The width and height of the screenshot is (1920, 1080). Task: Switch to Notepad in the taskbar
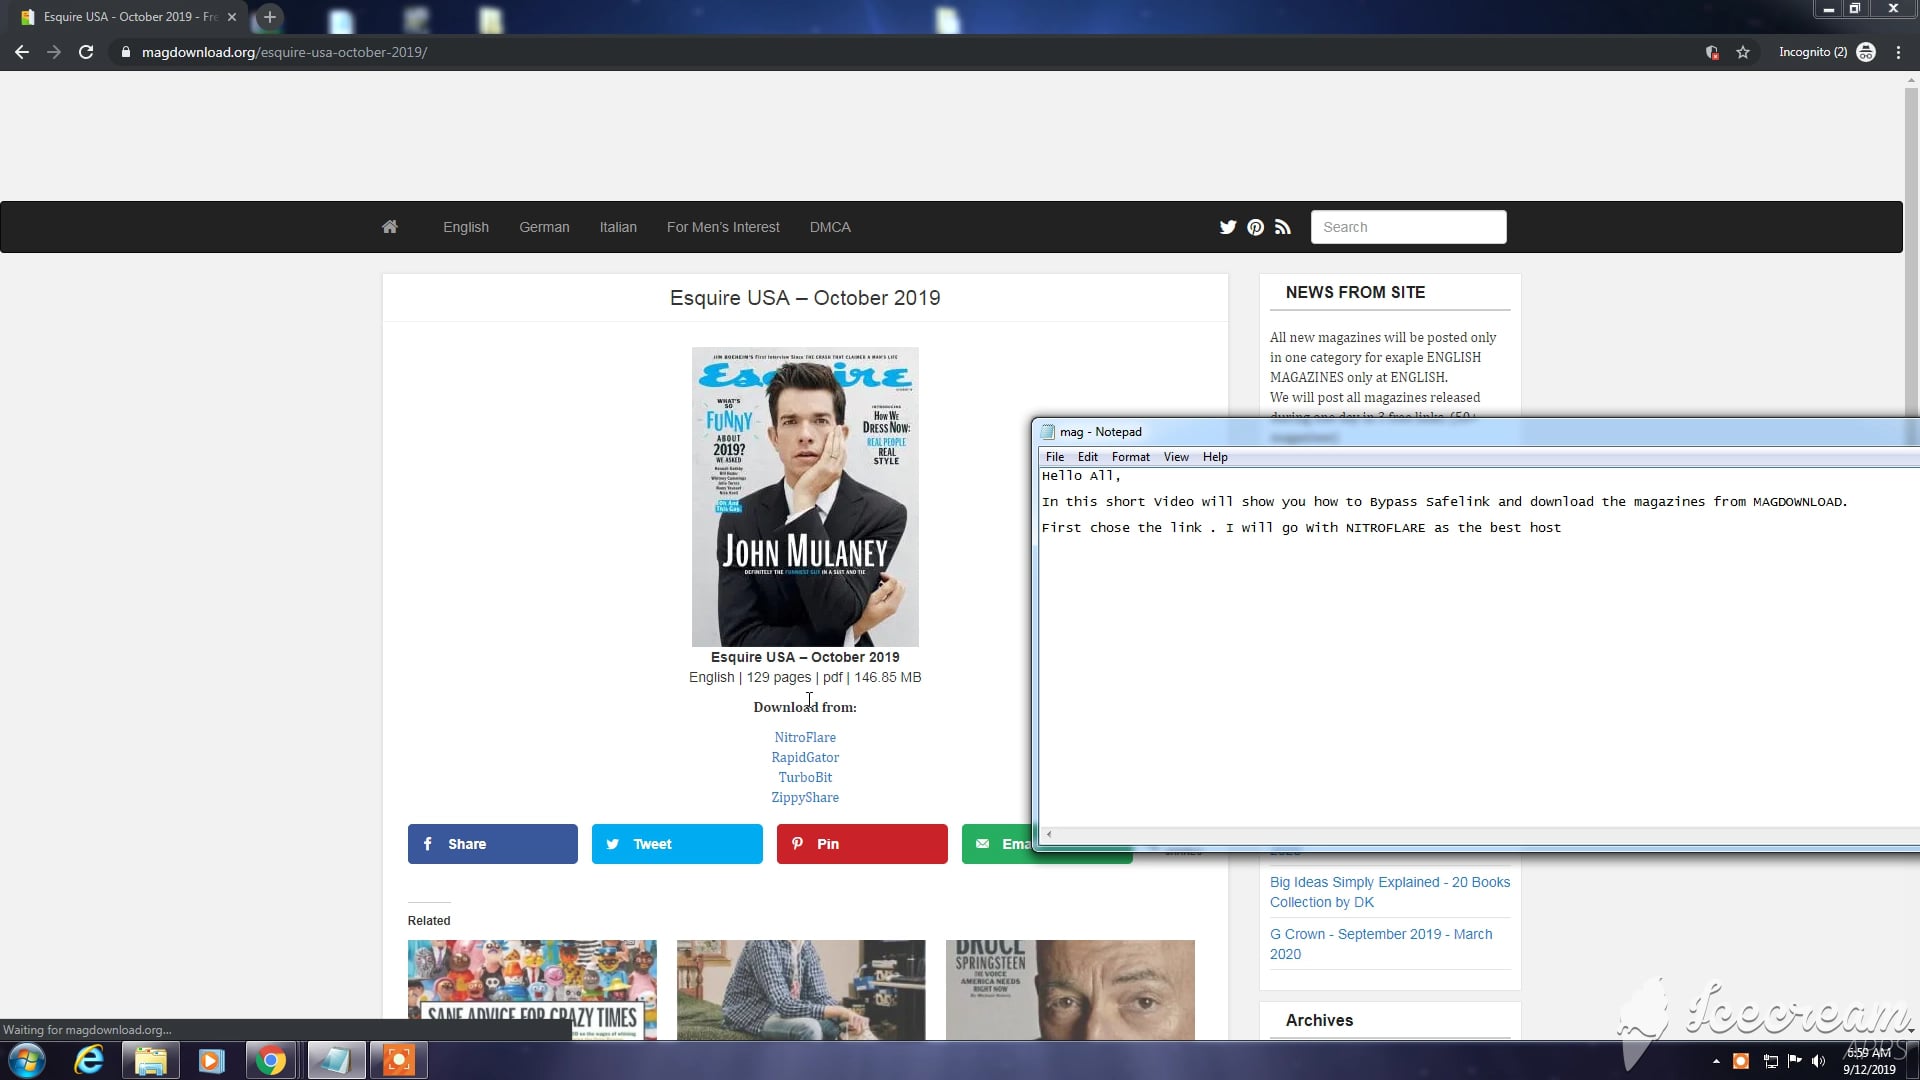click(x=336, y=1060)
